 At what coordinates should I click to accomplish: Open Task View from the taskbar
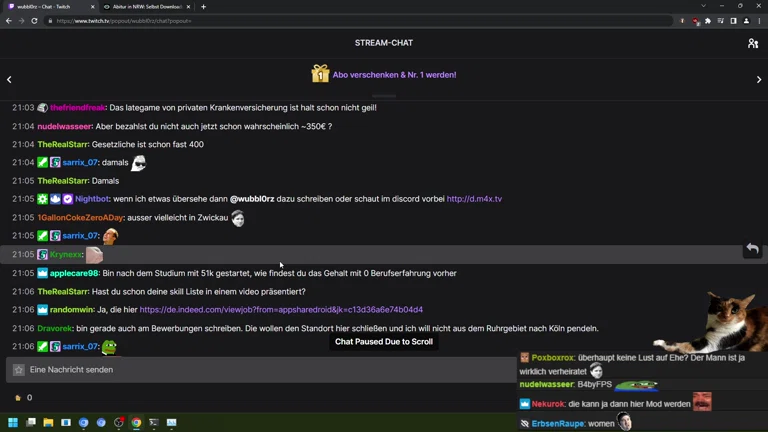(x=31, y=422)
